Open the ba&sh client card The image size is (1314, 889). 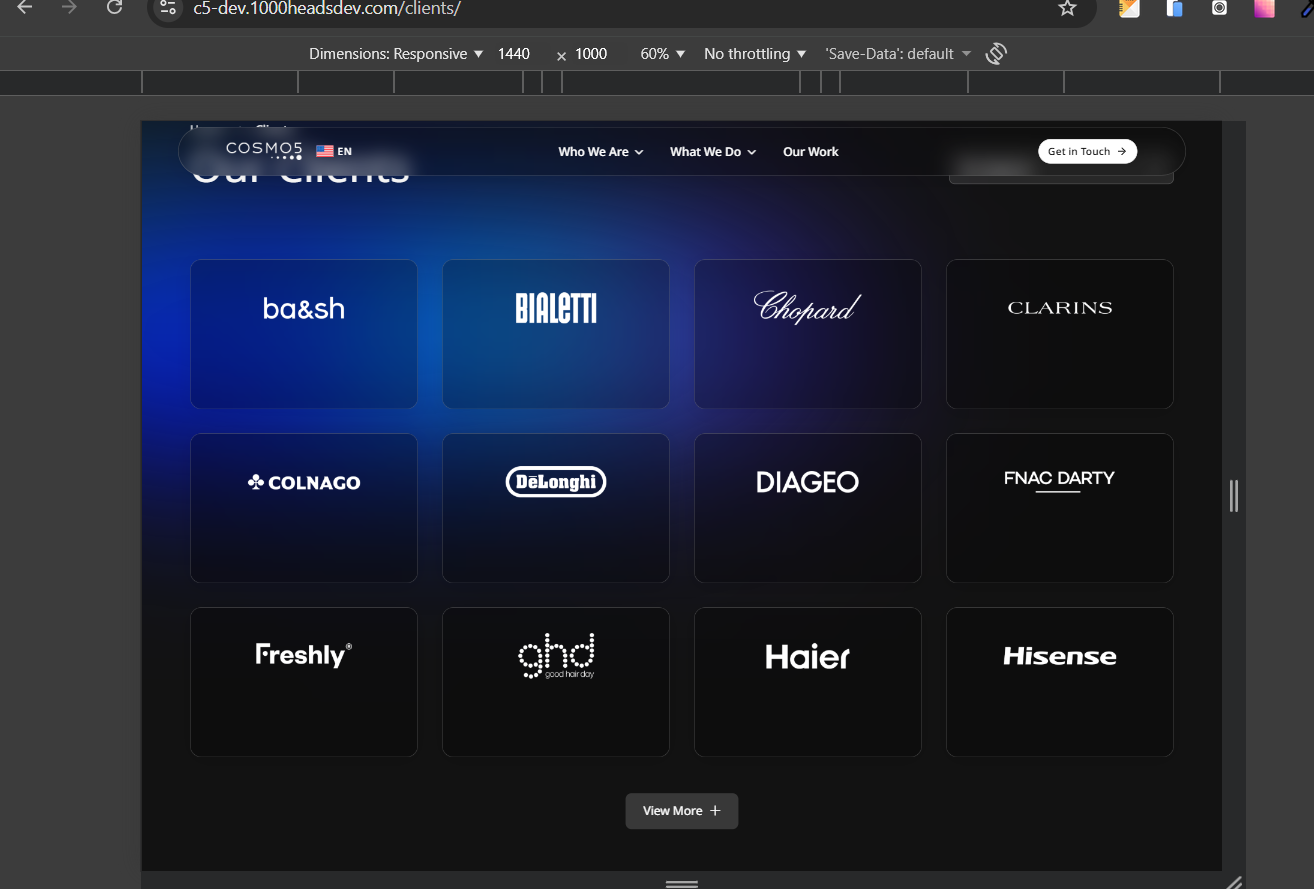click(x=304, y=334)
